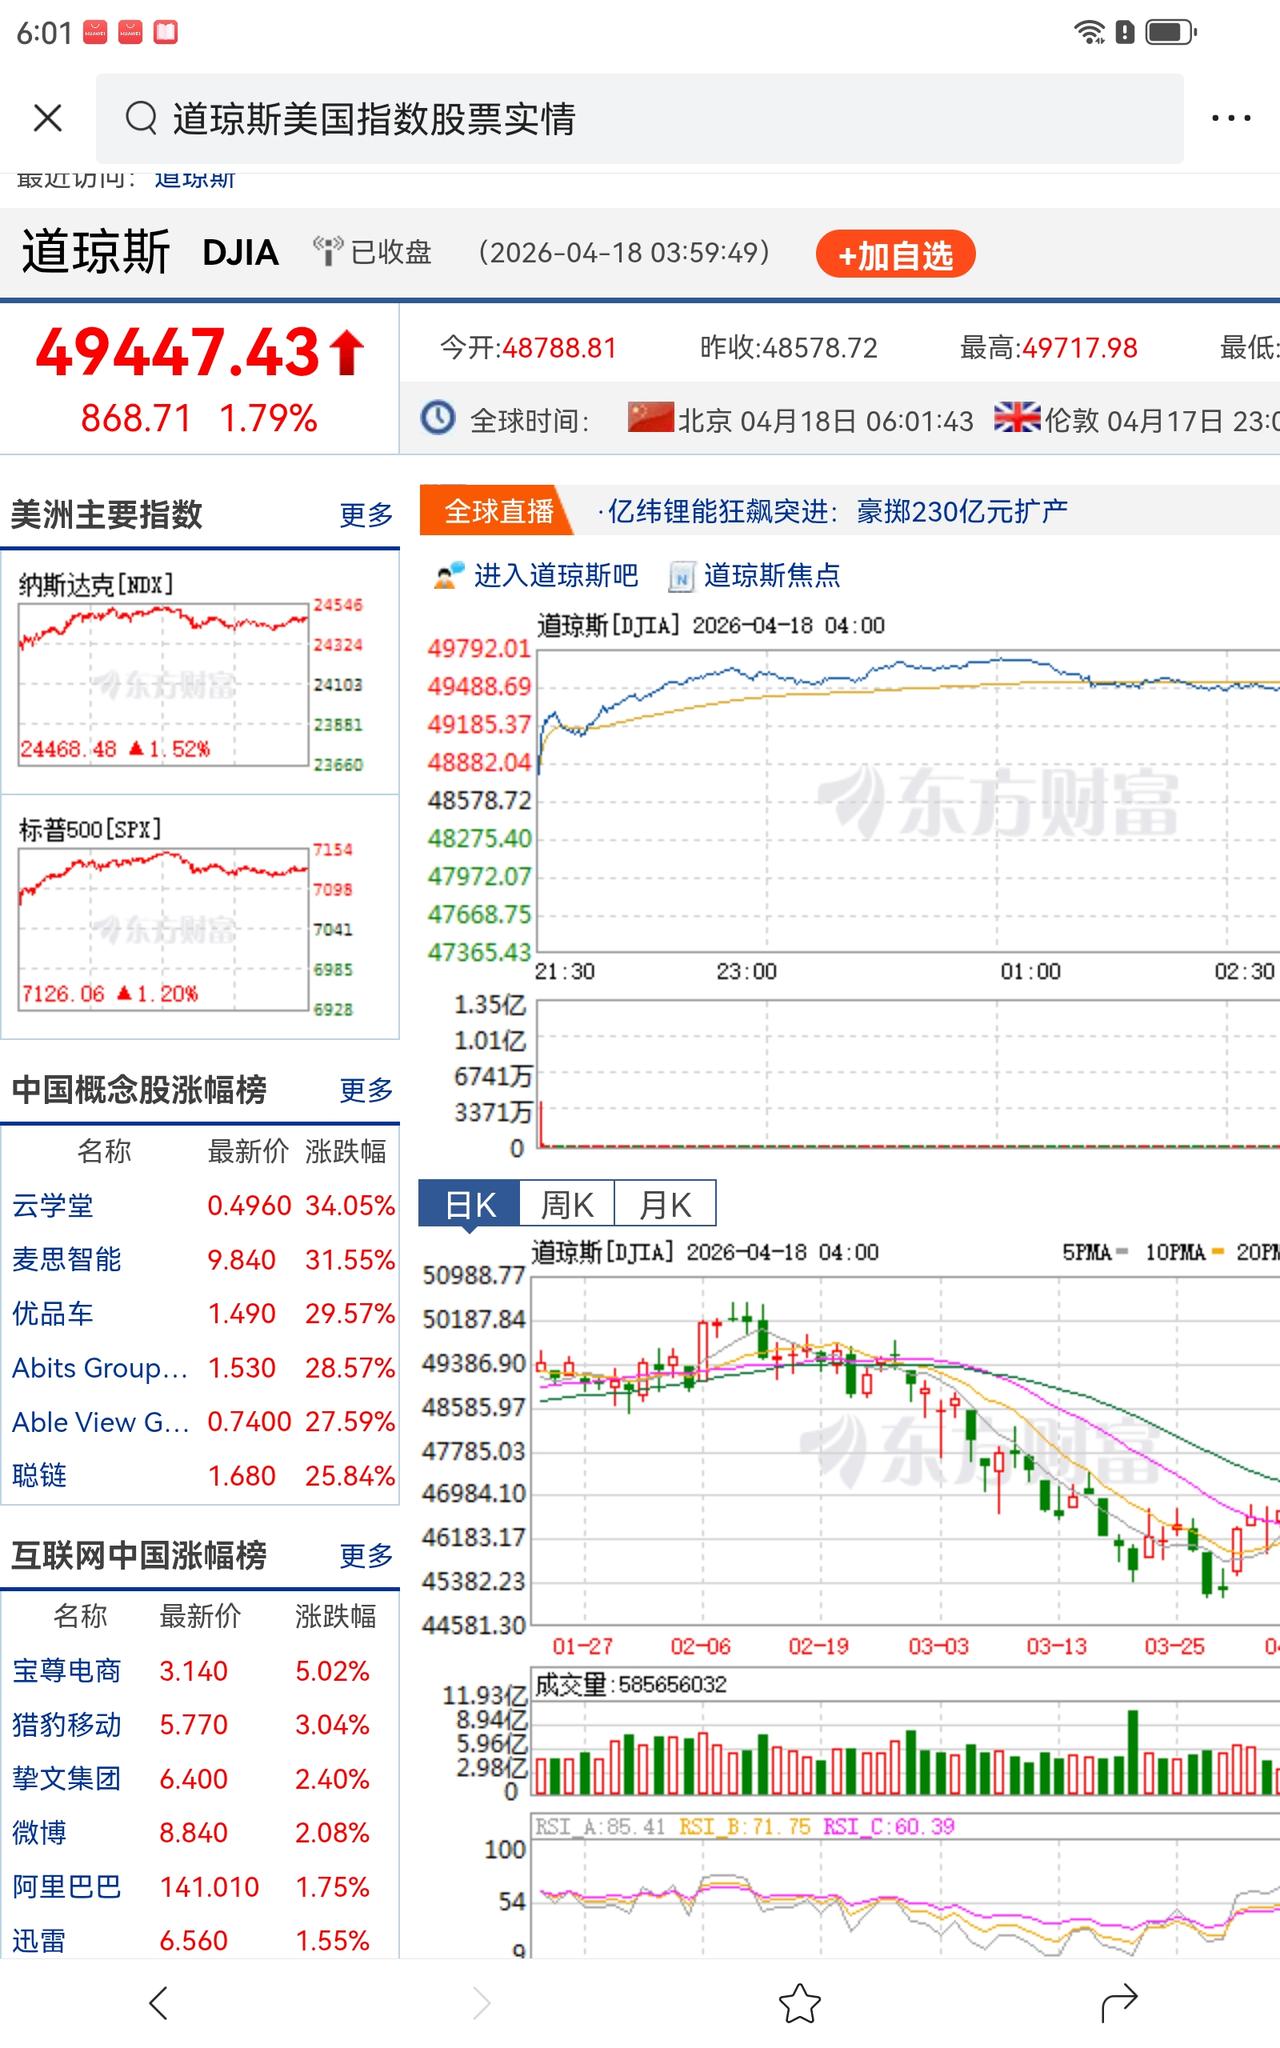Open the recently visited 道琼斯 link

pyautogui.click(x=195, y=180)
